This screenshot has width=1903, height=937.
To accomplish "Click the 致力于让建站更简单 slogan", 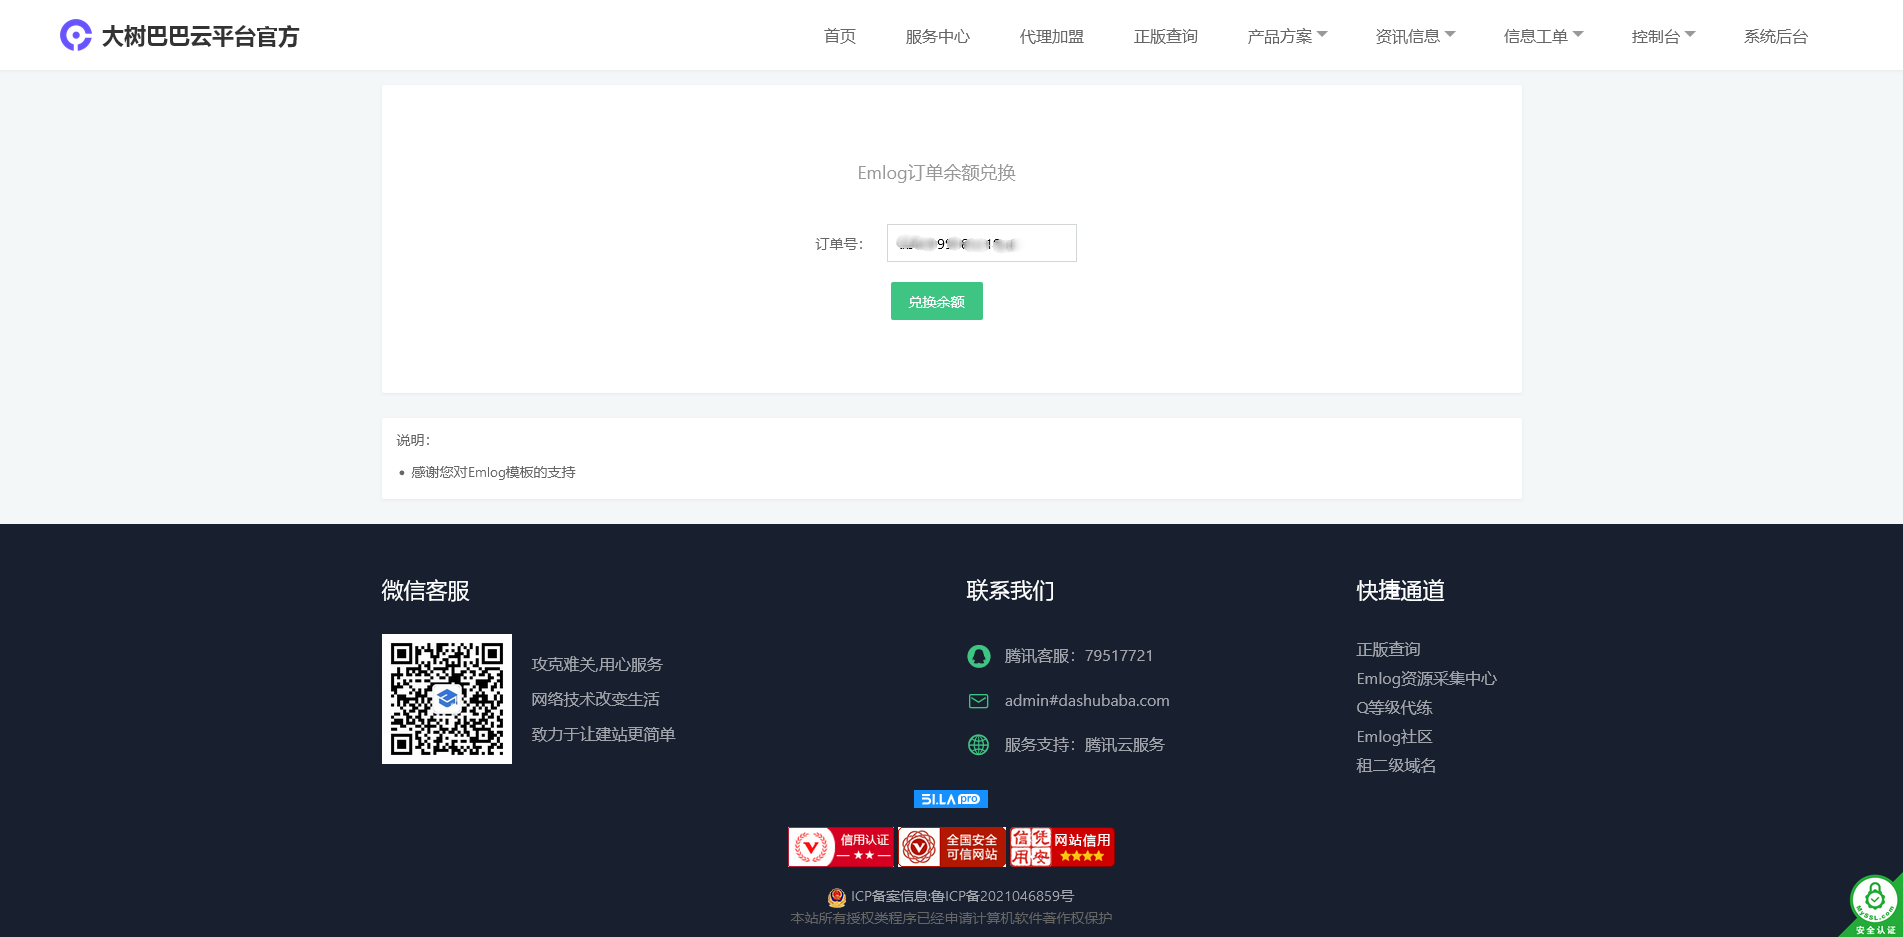I will (603, 735).
